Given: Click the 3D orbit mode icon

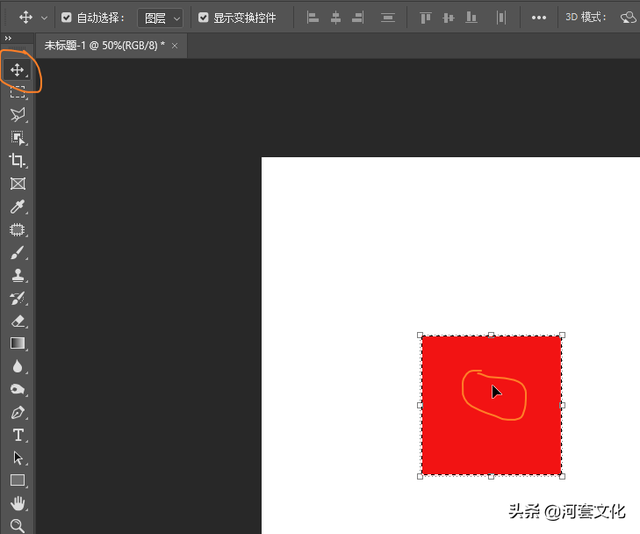Looking at the screenshot, I should point(629,18).
